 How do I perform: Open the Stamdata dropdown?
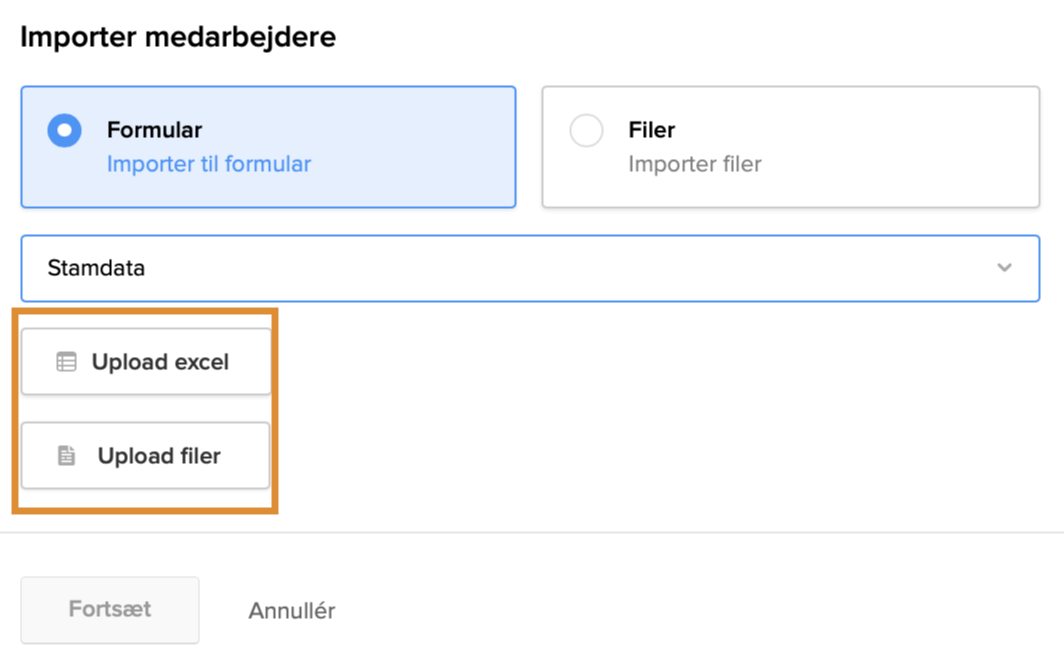click(530, 268)
